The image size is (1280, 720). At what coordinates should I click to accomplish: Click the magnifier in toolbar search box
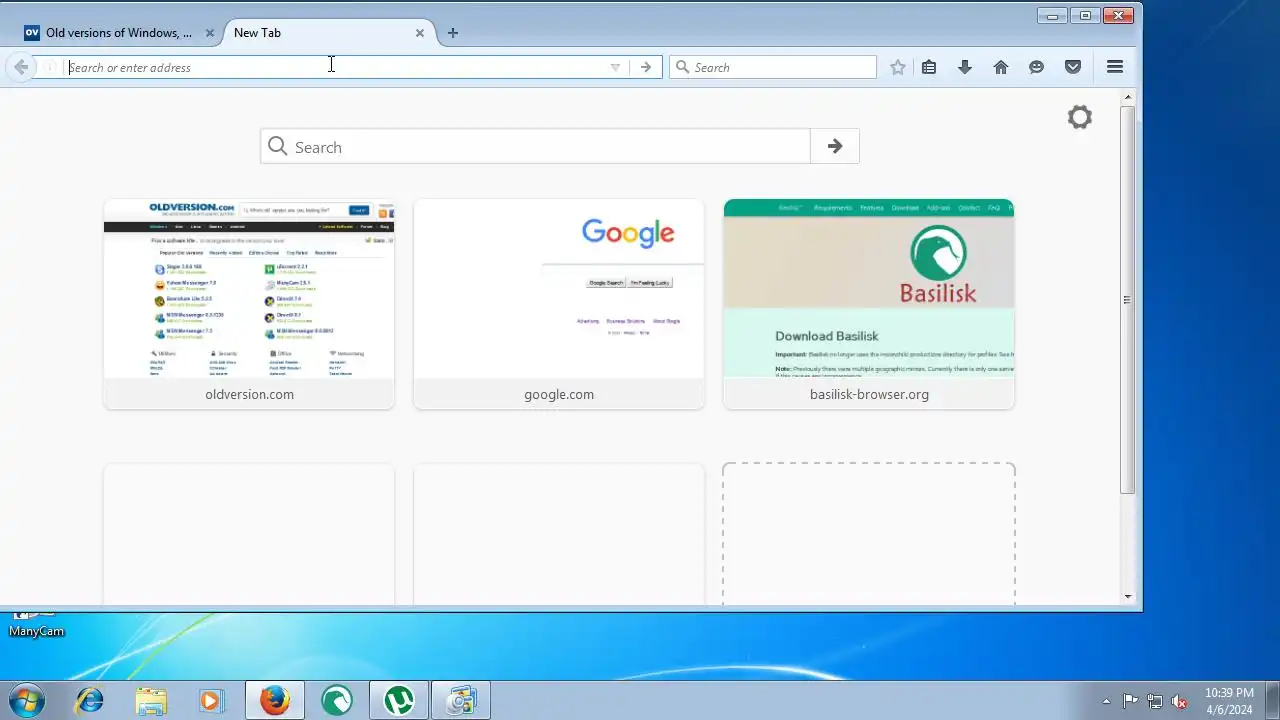click(682, 67)
